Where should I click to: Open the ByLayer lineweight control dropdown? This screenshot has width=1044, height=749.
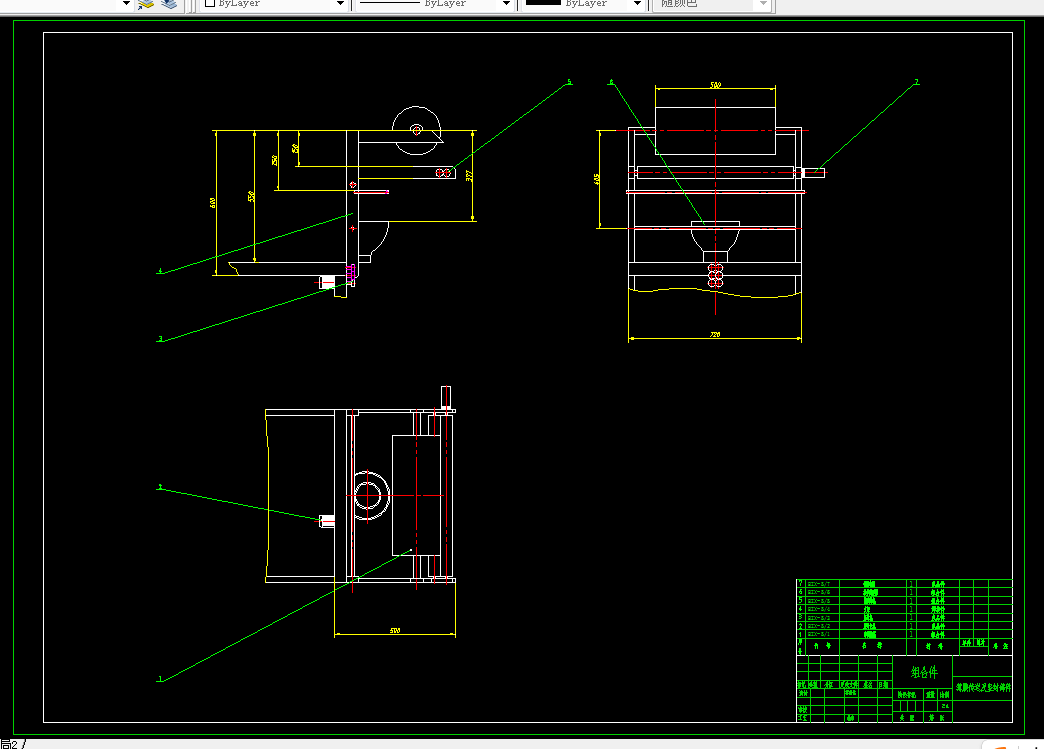click(x=637, y=3)
